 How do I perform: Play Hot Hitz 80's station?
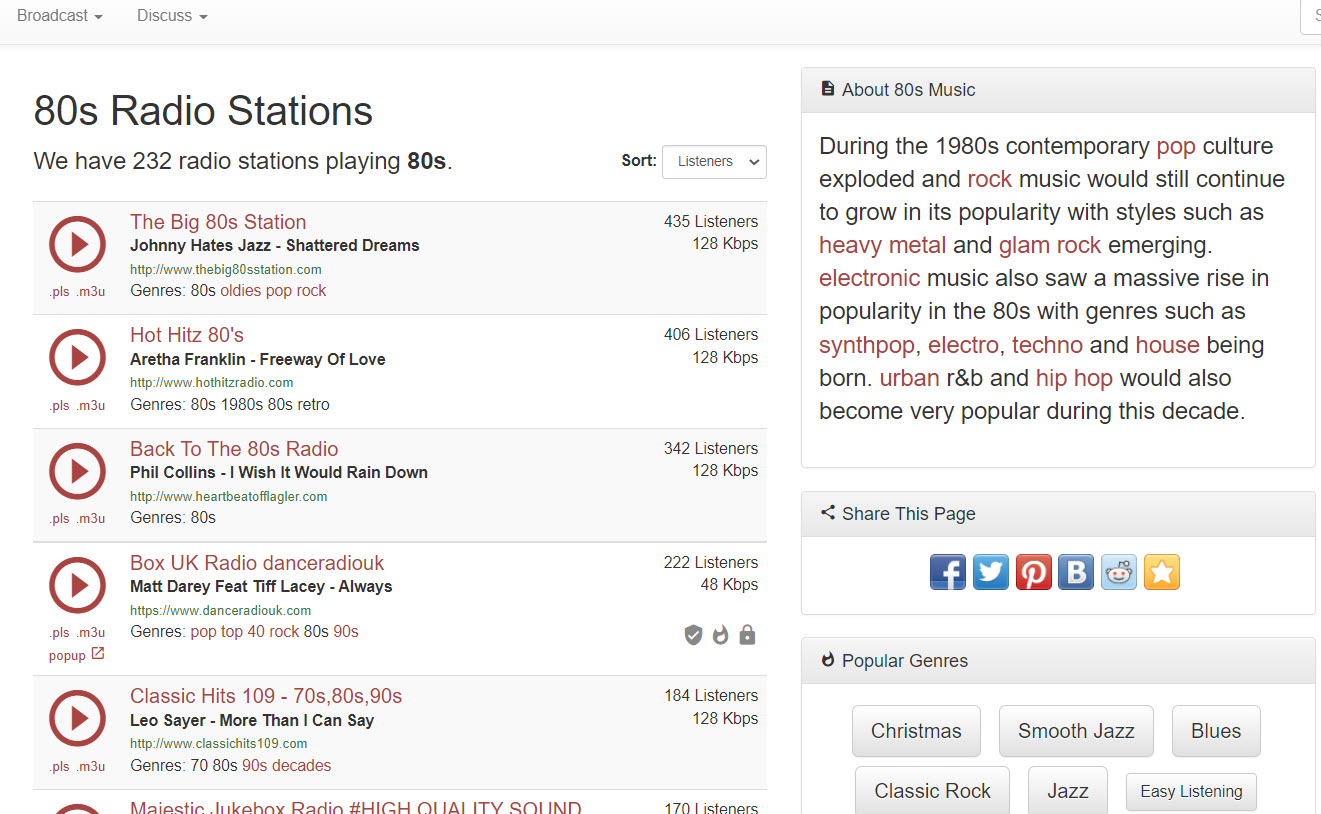[x=77, y=357]
